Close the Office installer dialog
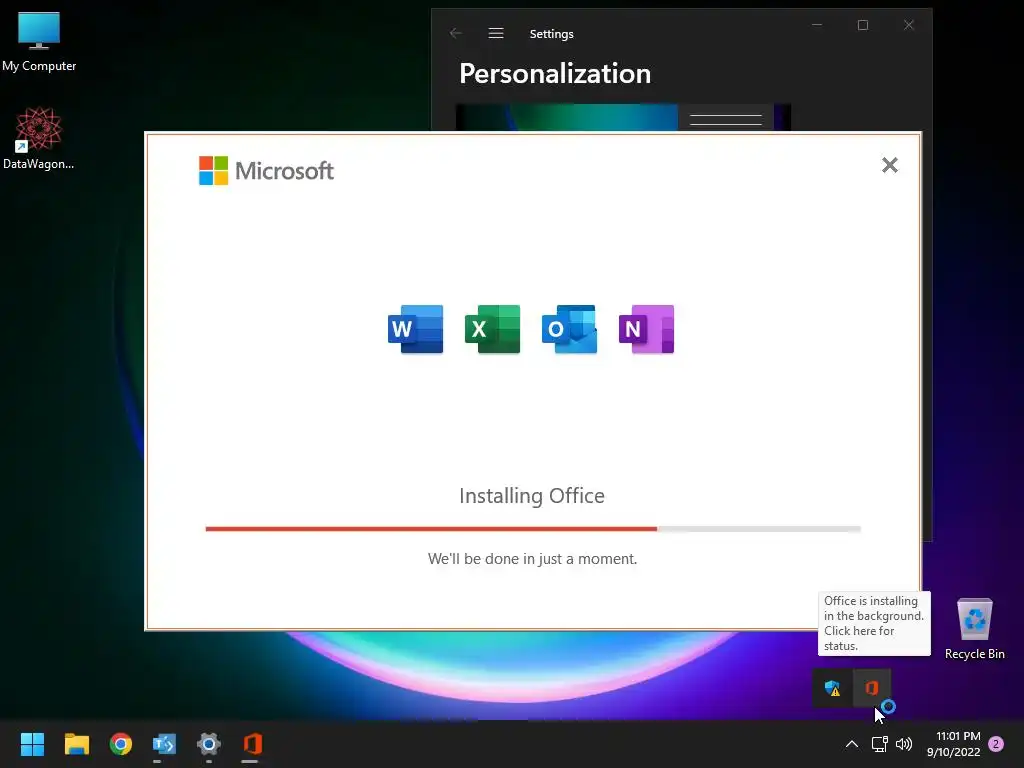This screenshot has width=1024, height=768. point(889,165)
